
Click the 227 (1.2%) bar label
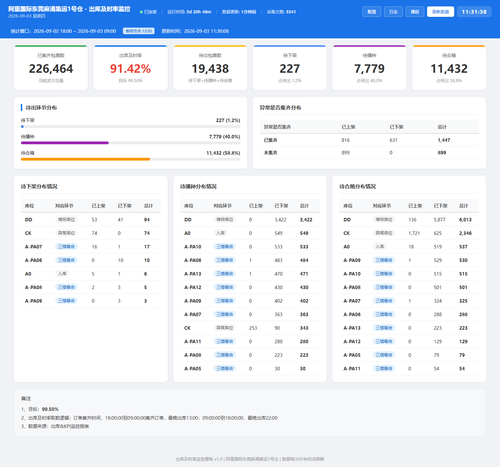point(228,120)
